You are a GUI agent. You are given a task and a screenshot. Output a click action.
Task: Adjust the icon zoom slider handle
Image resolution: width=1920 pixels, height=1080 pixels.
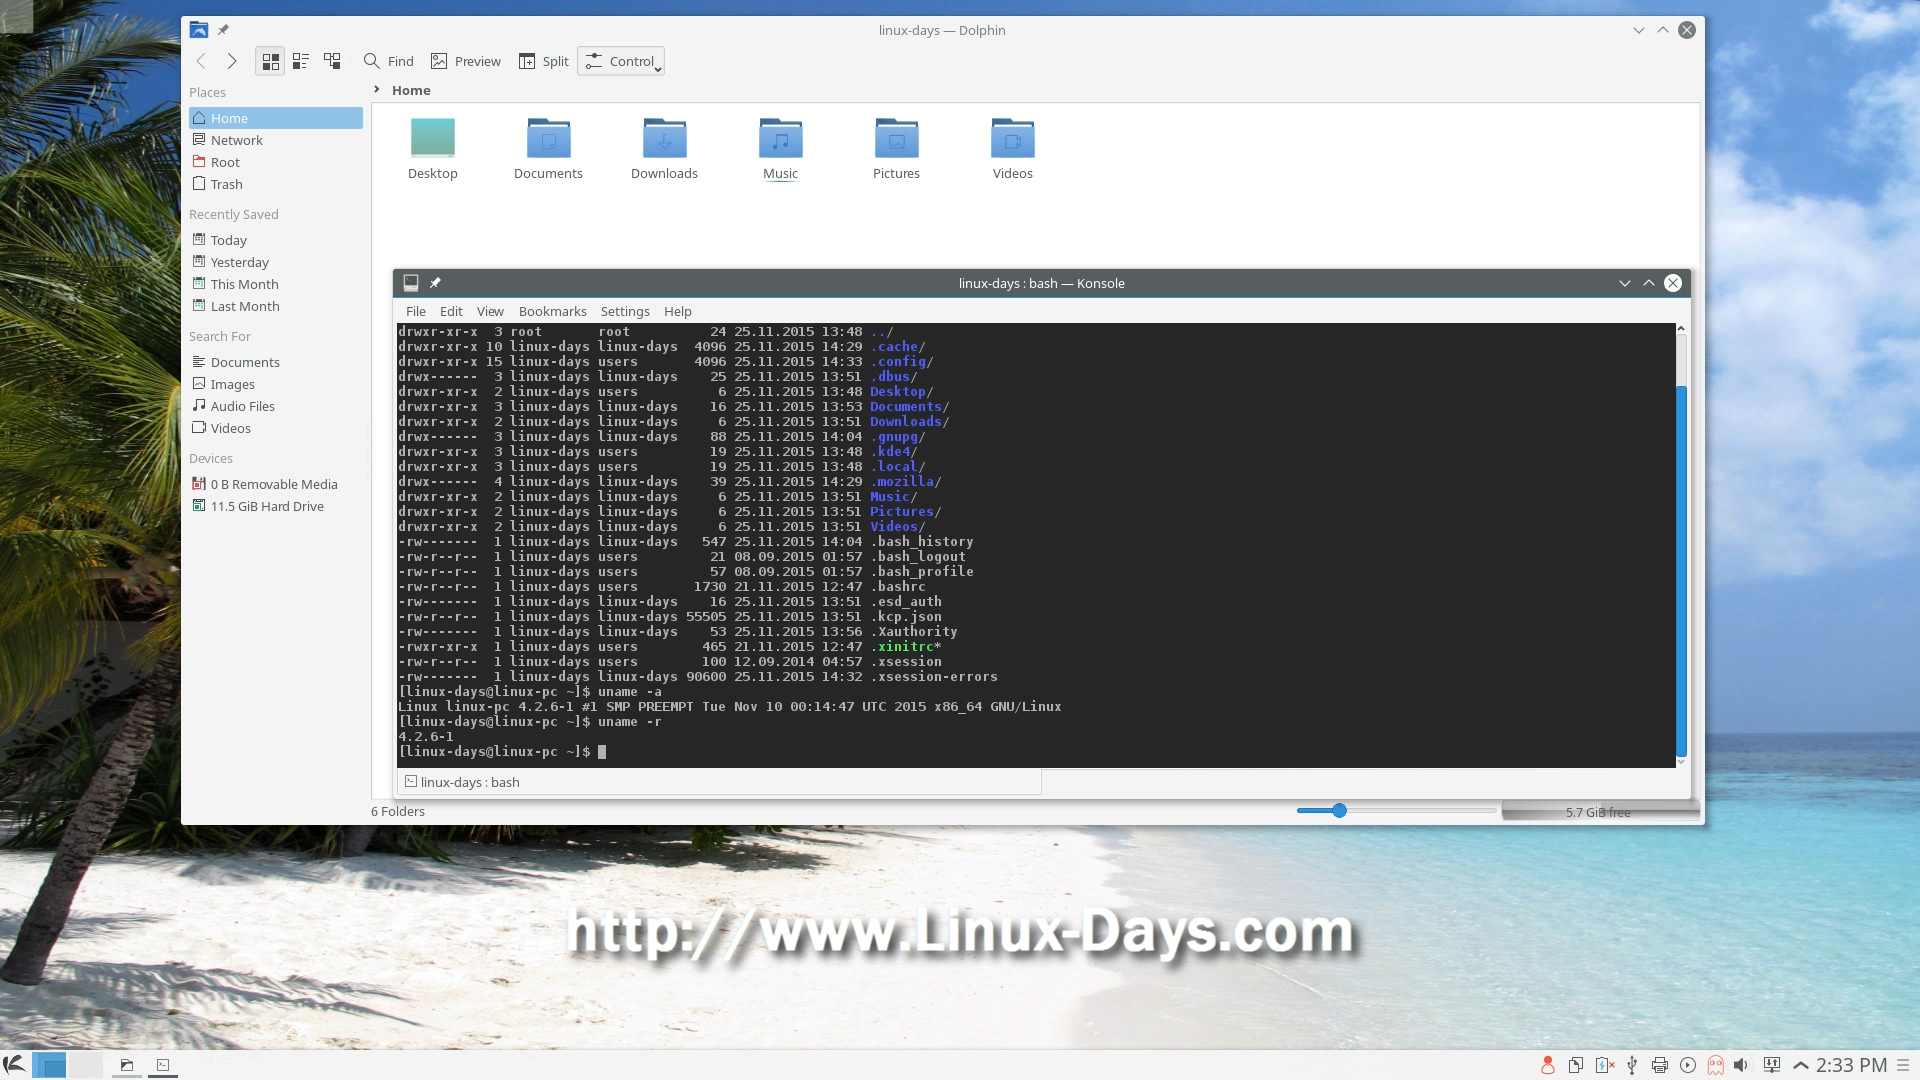[1339, 810]
